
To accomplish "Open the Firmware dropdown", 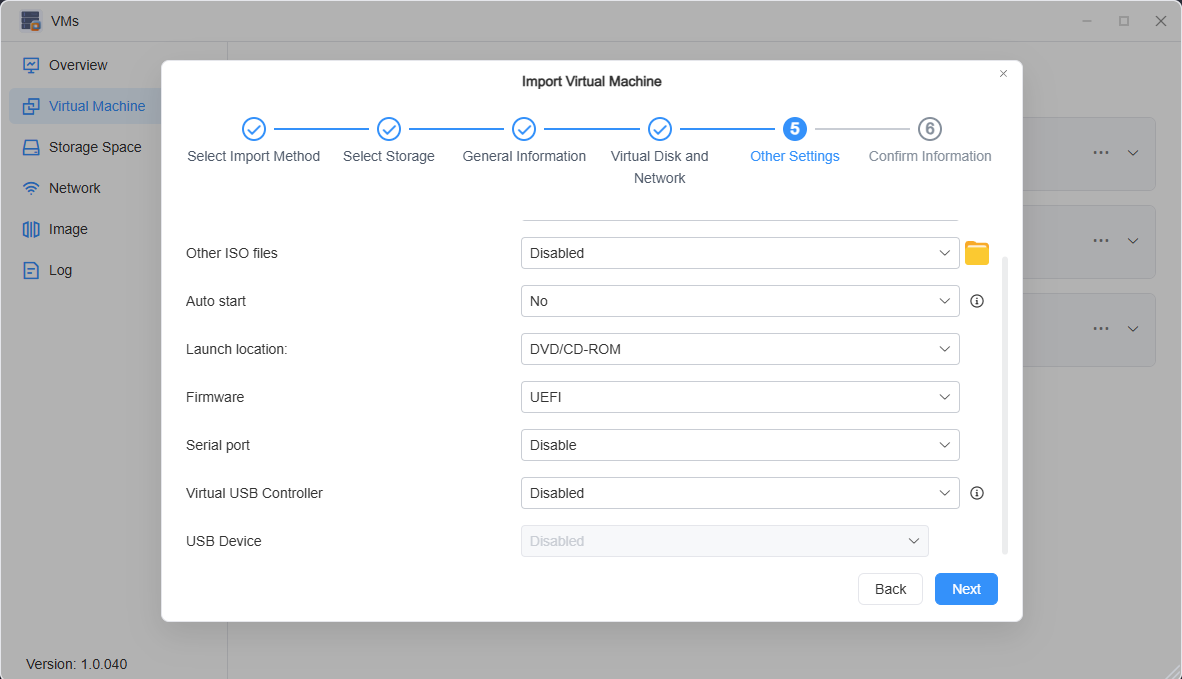I will tap(740, 397).
